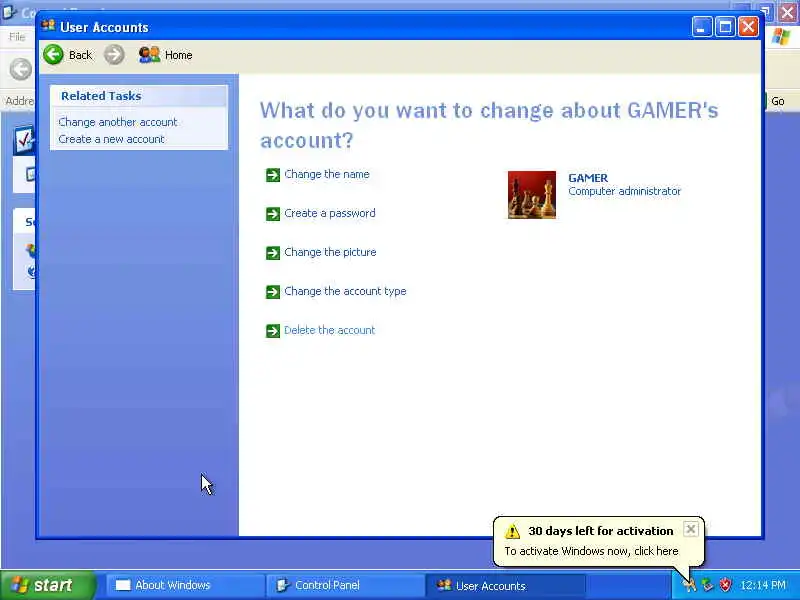Select the GAMER chess account picture
This screenshot has height=600, width=800.
(x=532, y=195)
